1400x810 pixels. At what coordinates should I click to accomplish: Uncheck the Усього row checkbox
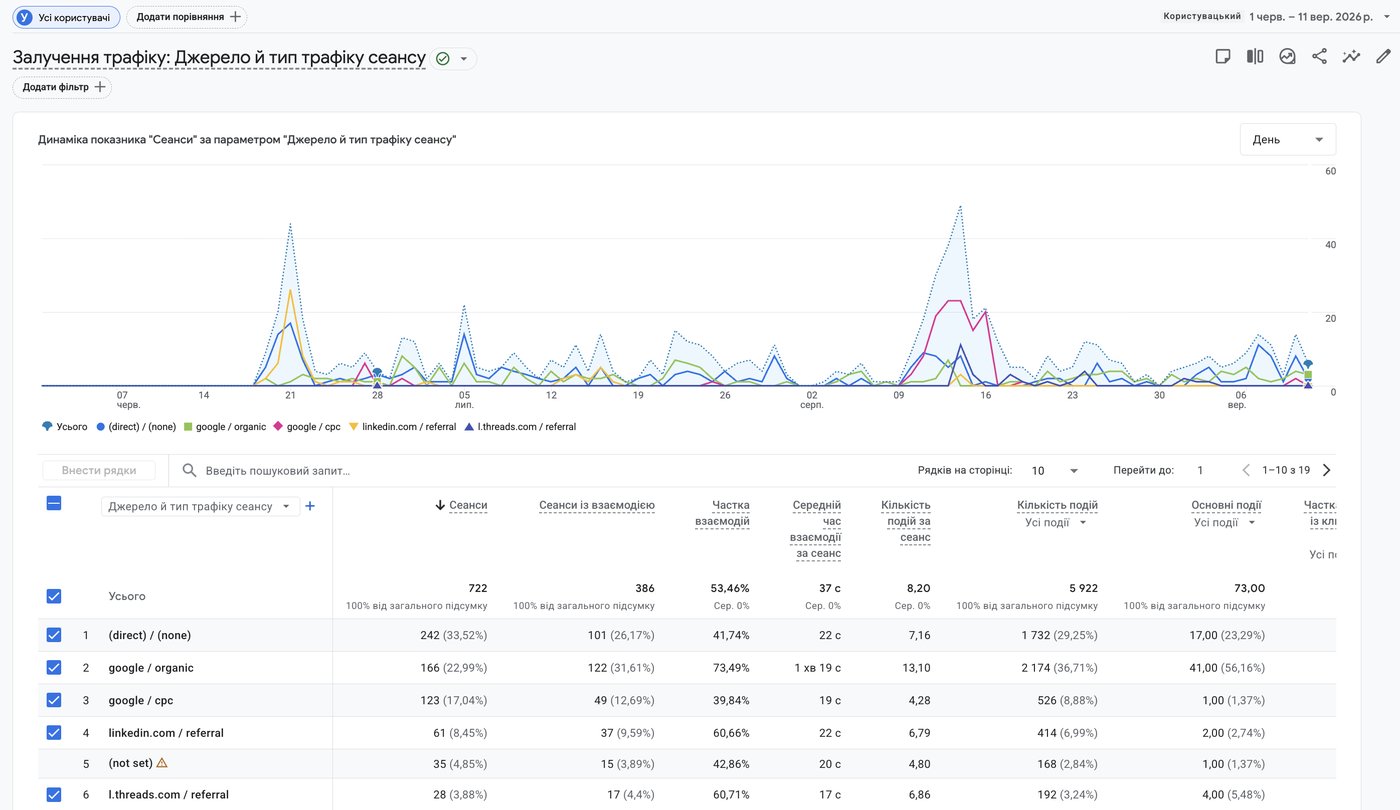tap(54, 596)
